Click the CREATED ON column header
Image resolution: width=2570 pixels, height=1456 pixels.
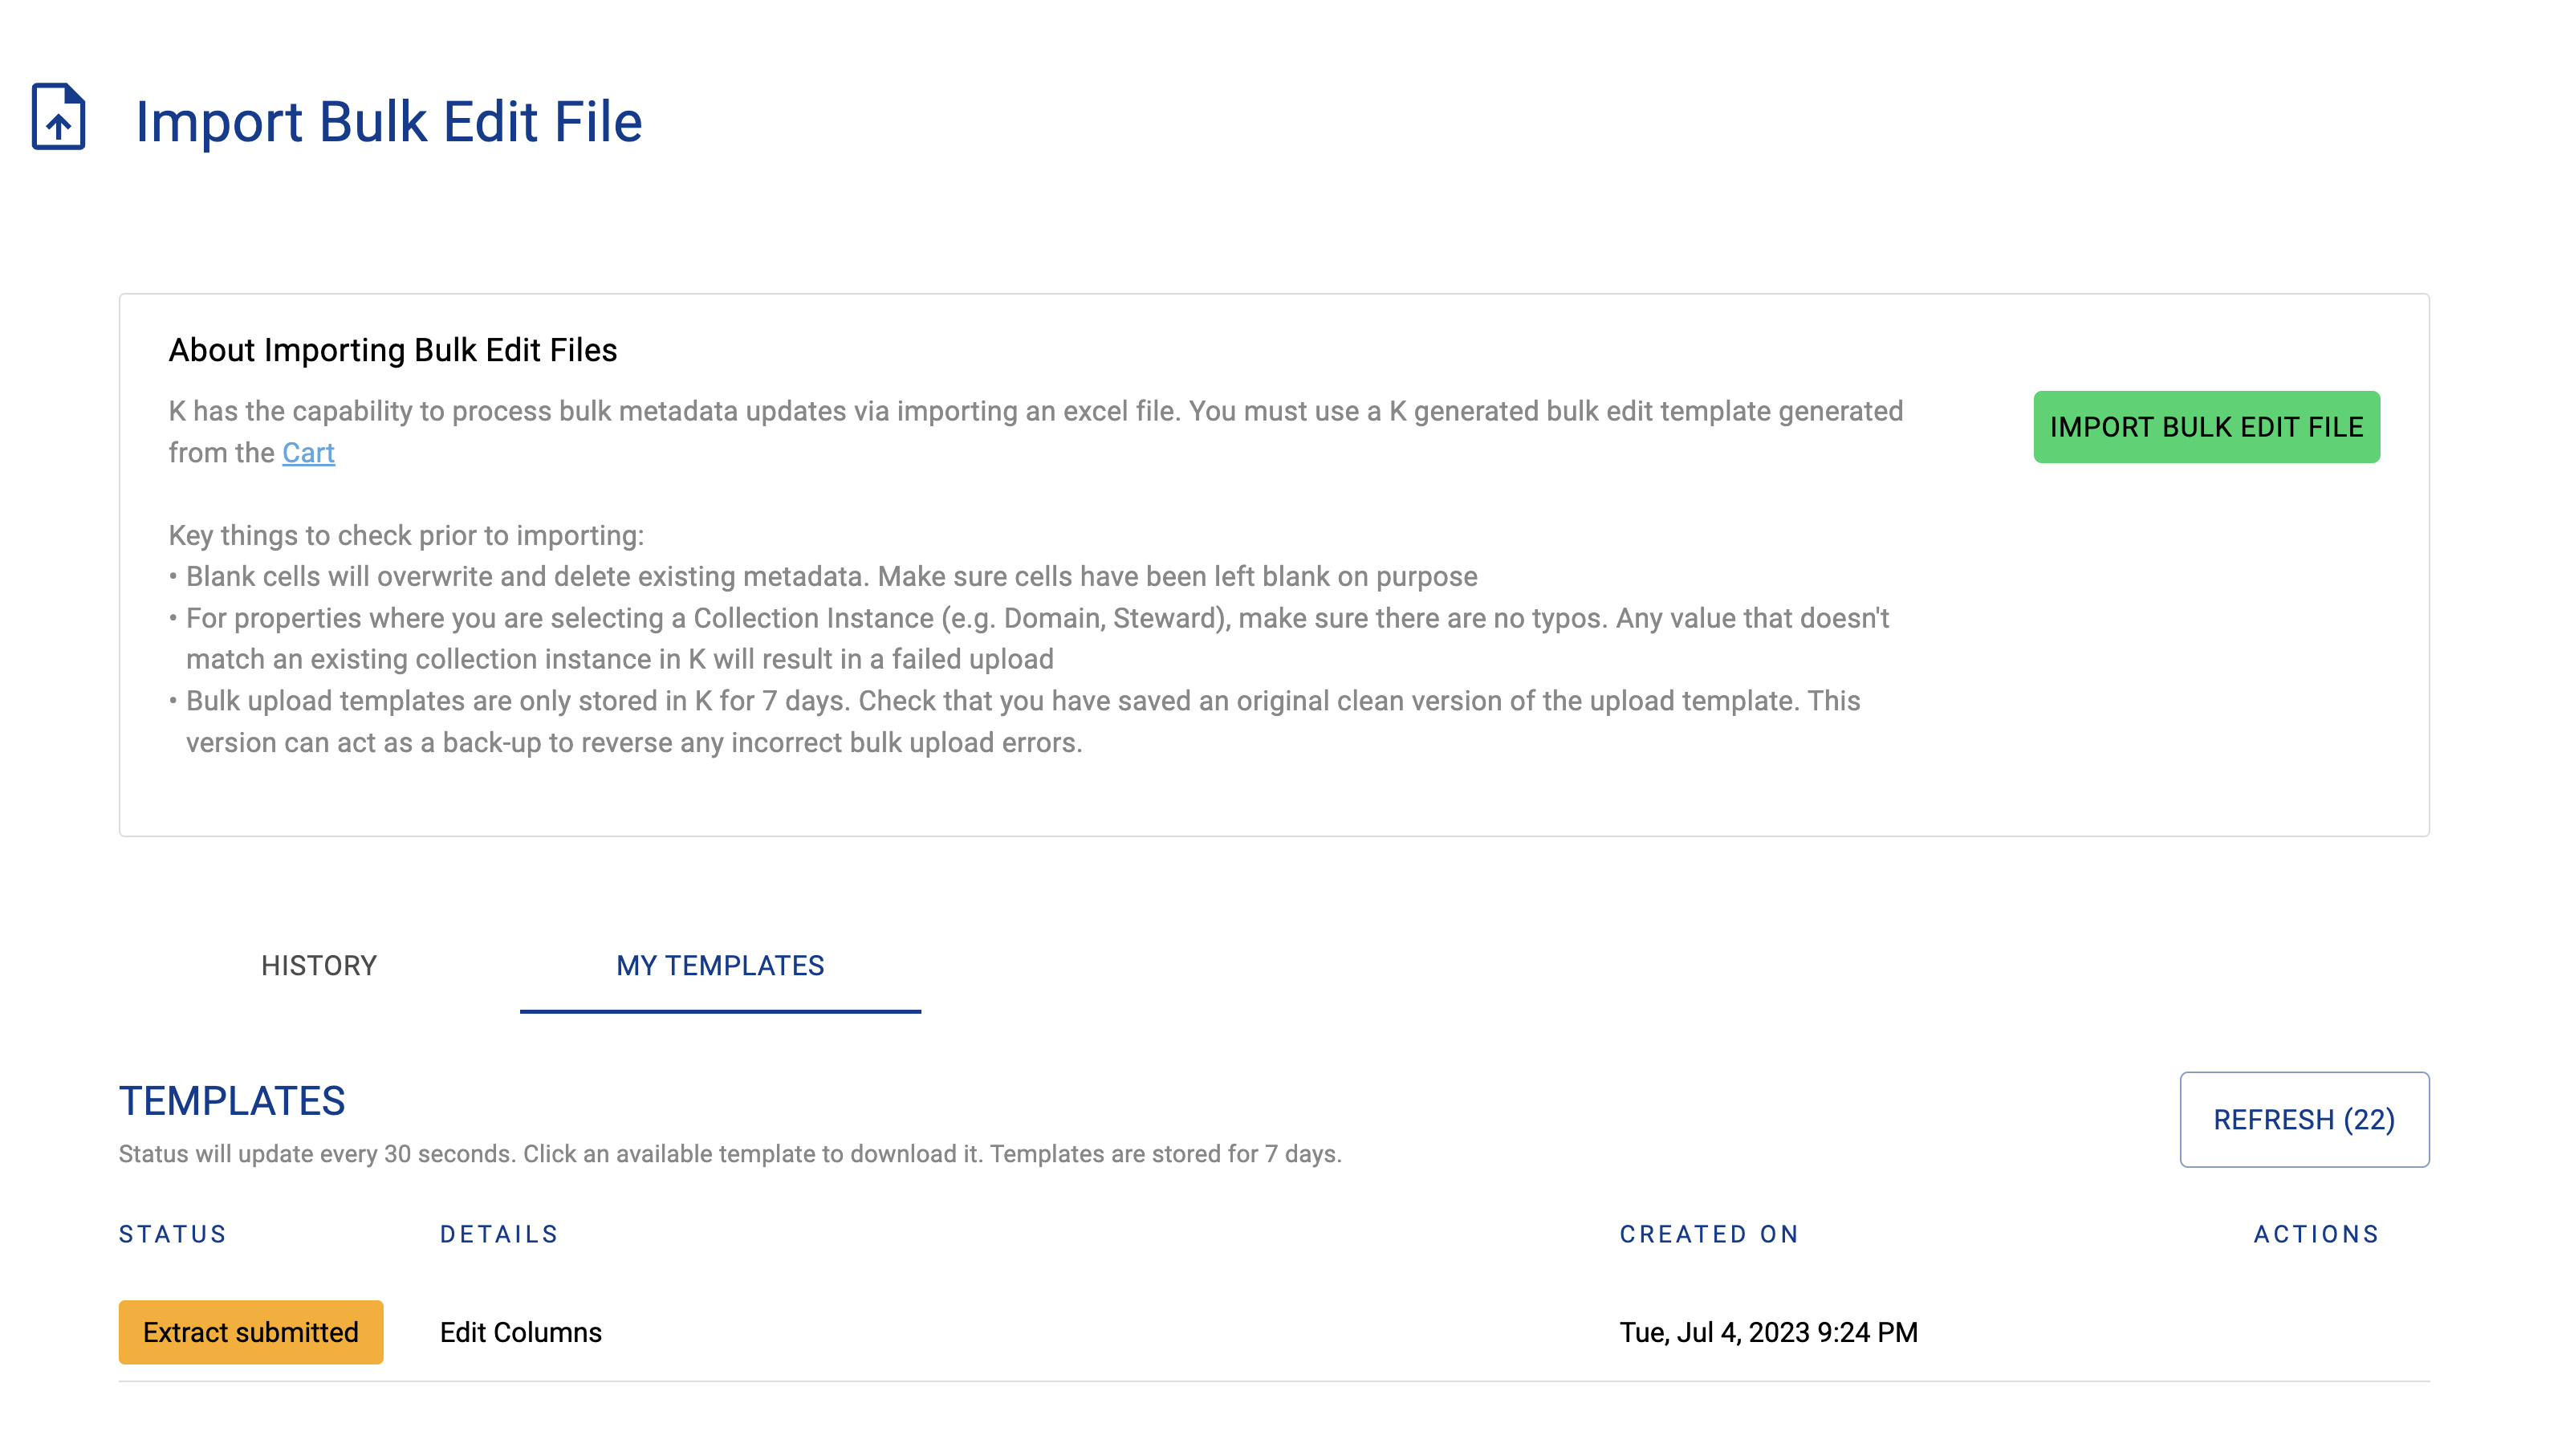point(1709,1234)
